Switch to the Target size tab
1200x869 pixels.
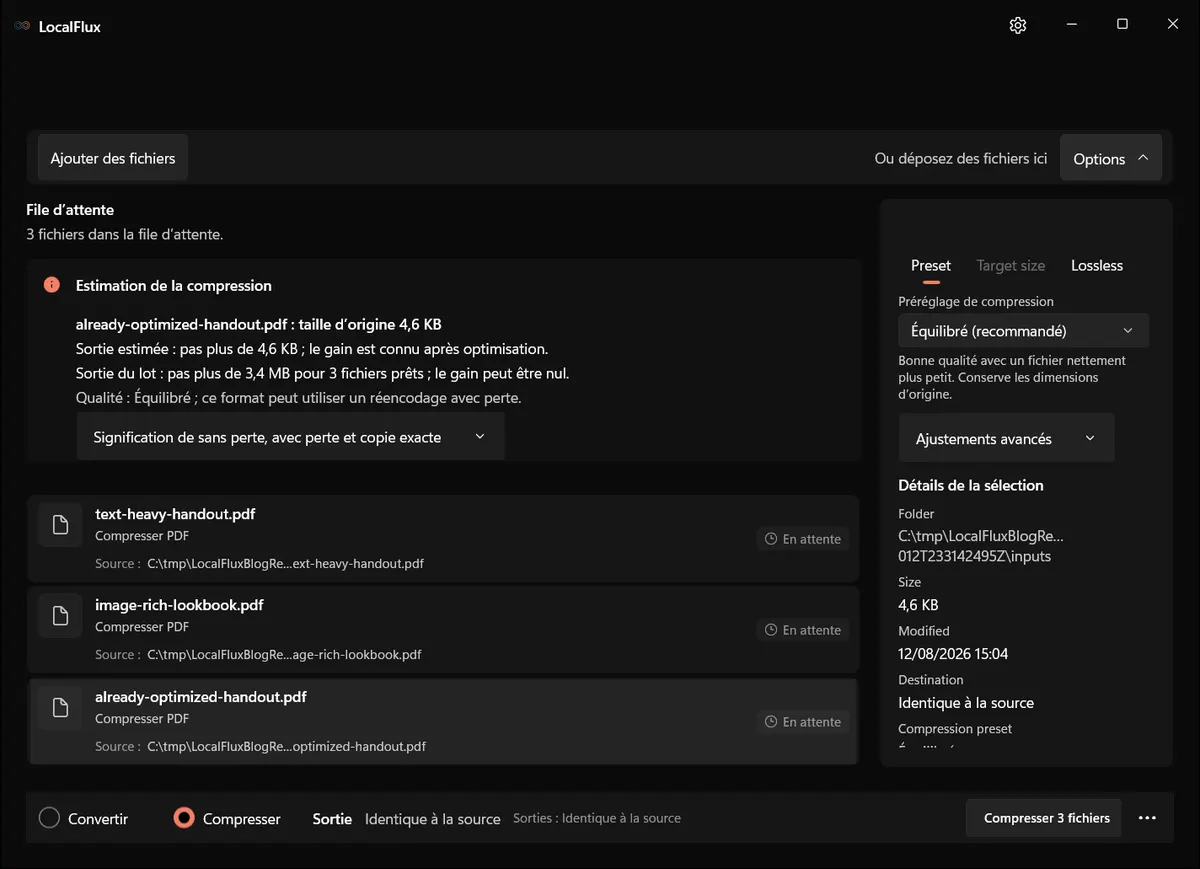pyautogui.click(x=1011, y=265)
